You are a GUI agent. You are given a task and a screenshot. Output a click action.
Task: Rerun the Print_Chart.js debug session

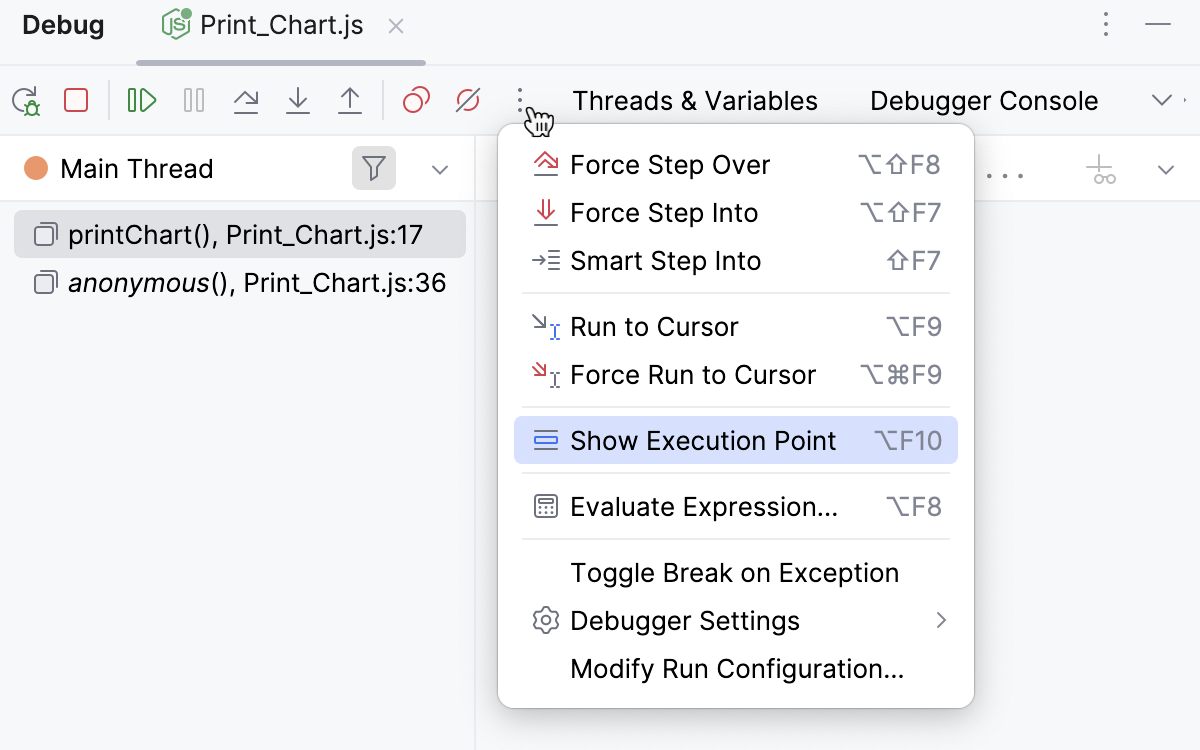pyautogui.click(x=25, y=100)
